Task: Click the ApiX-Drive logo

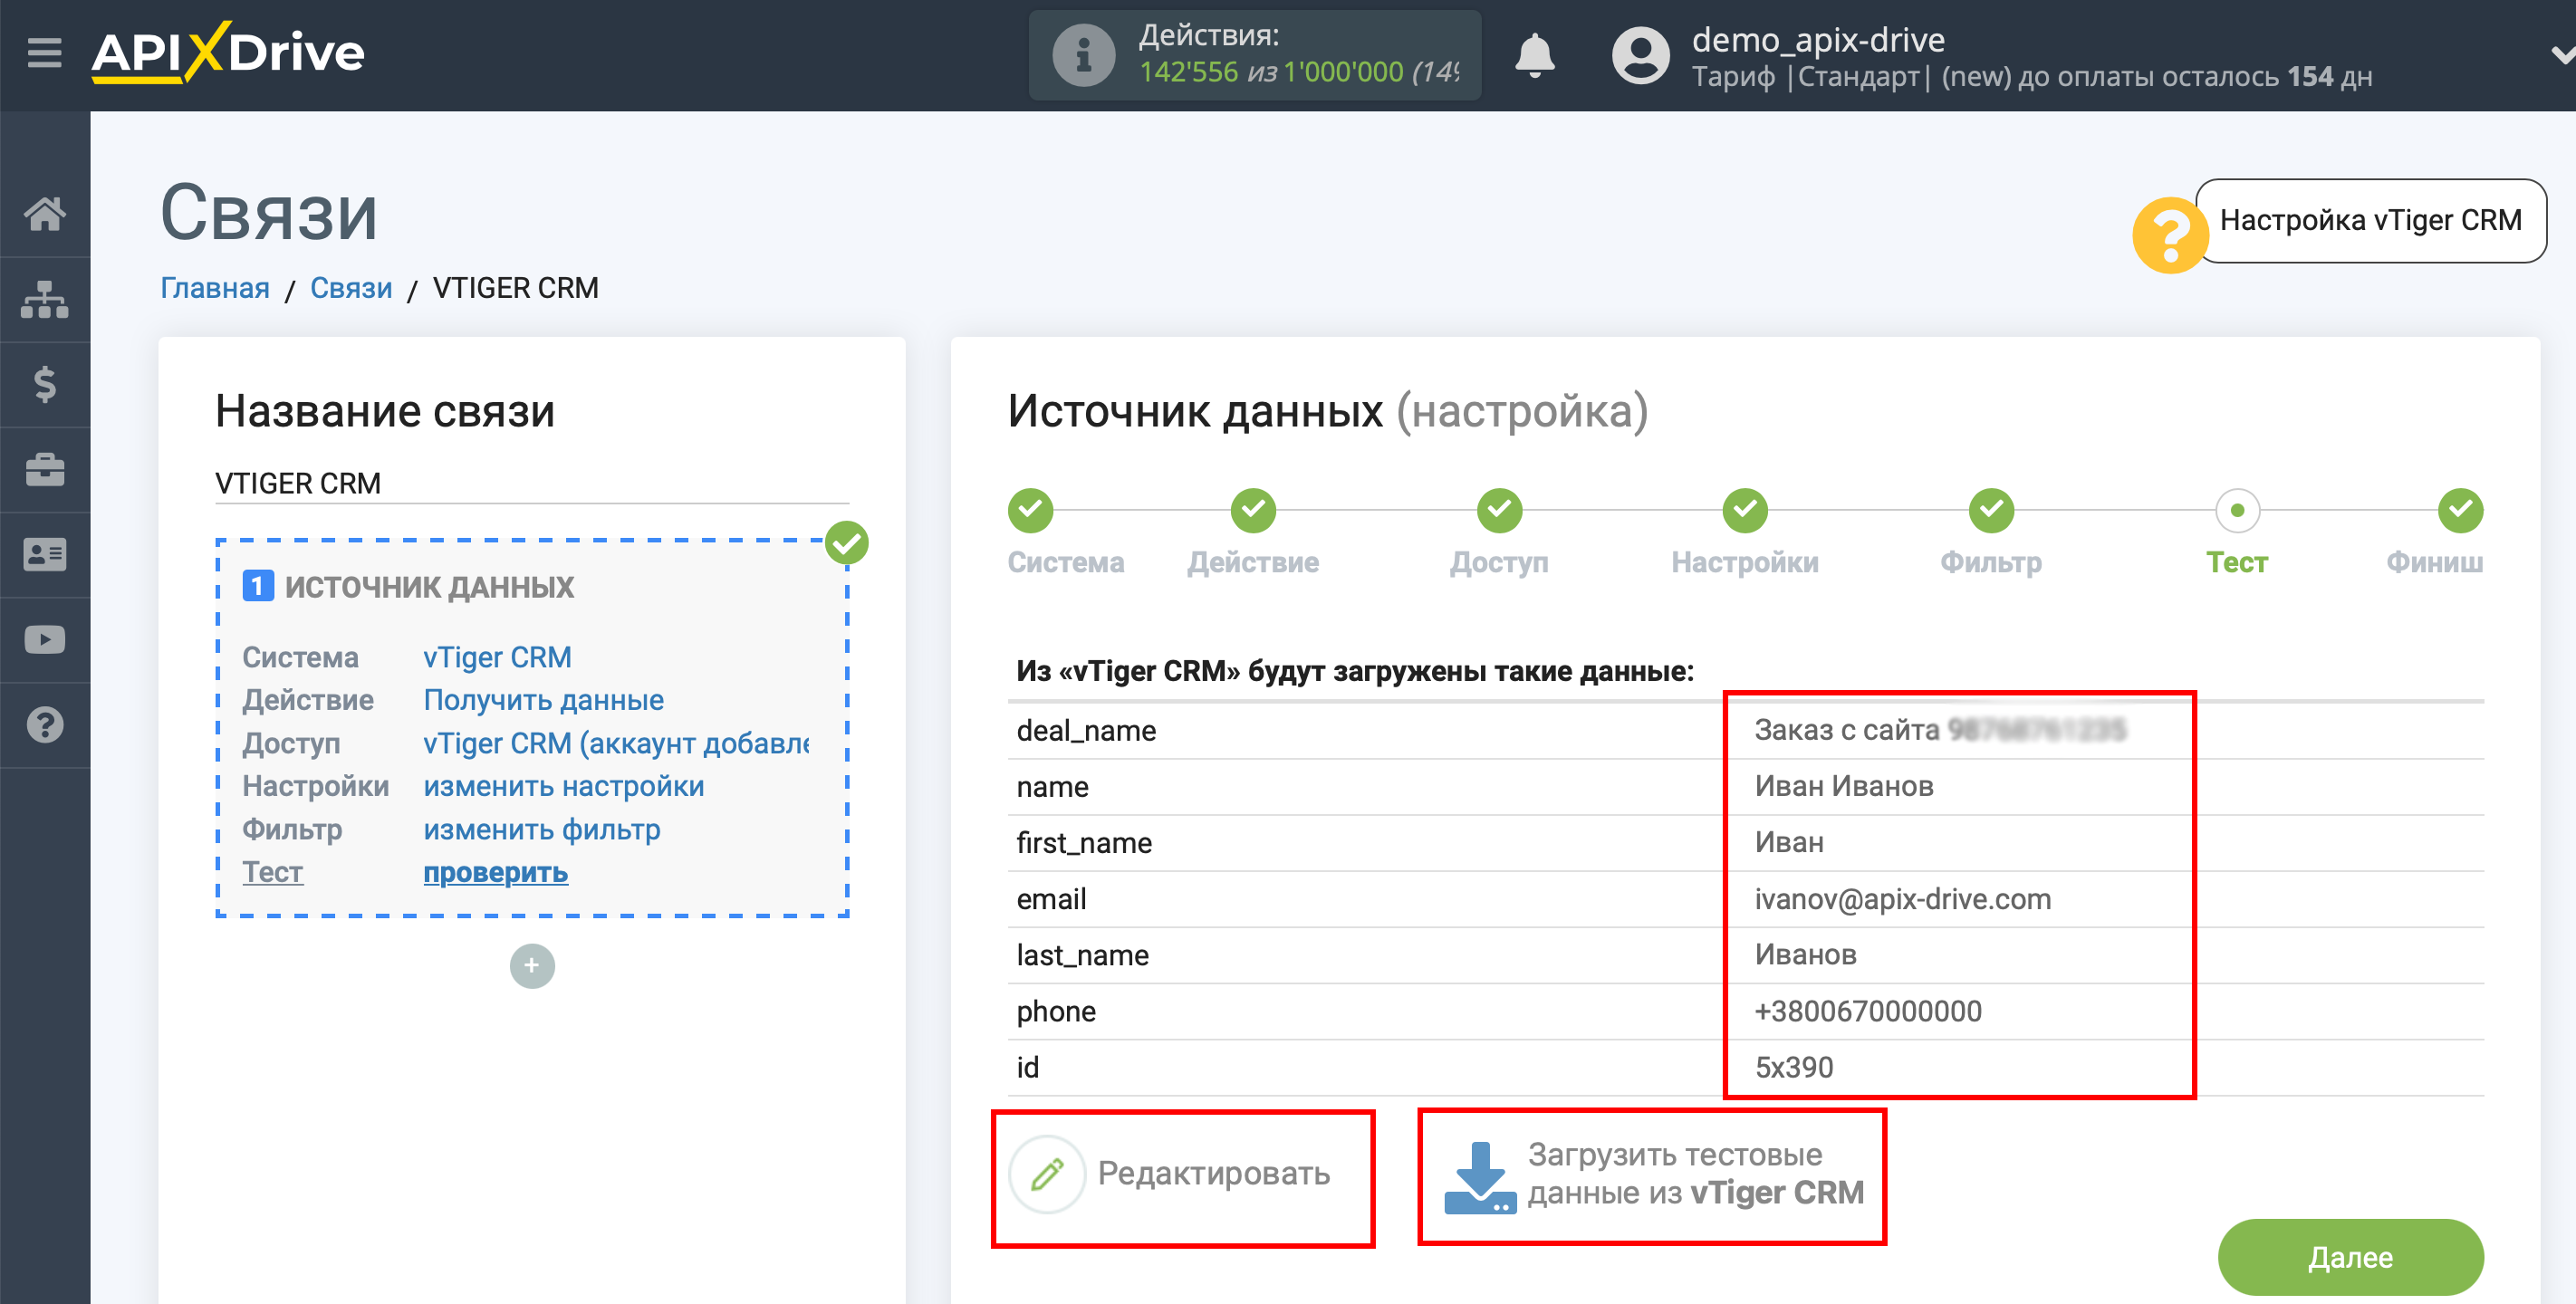Action: (x=228, y=52)
